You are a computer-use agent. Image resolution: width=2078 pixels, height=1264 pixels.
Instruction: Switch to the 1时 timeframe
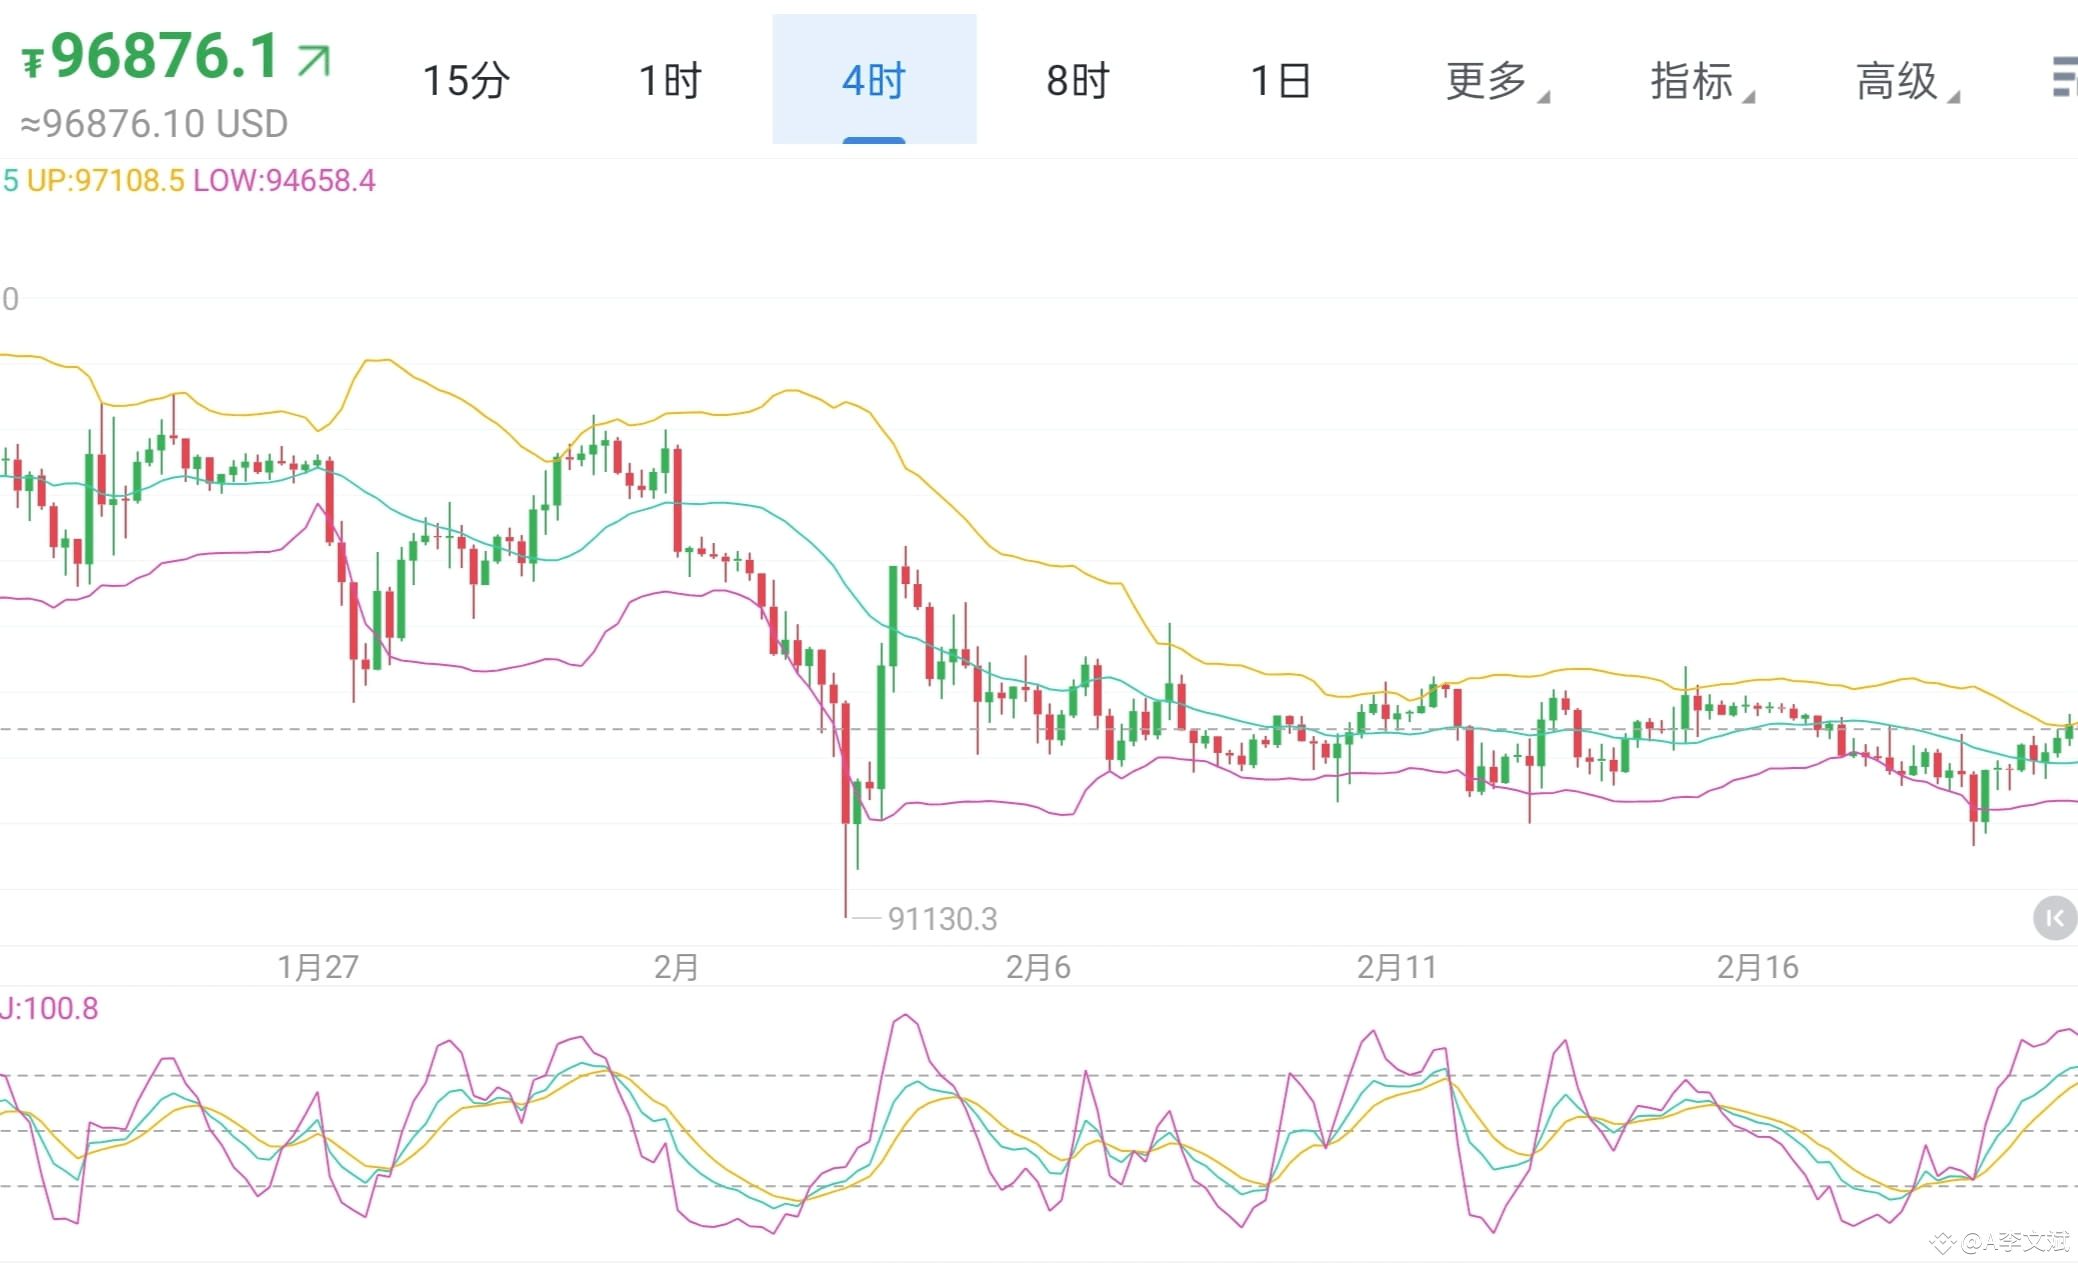tap(670, 80)
